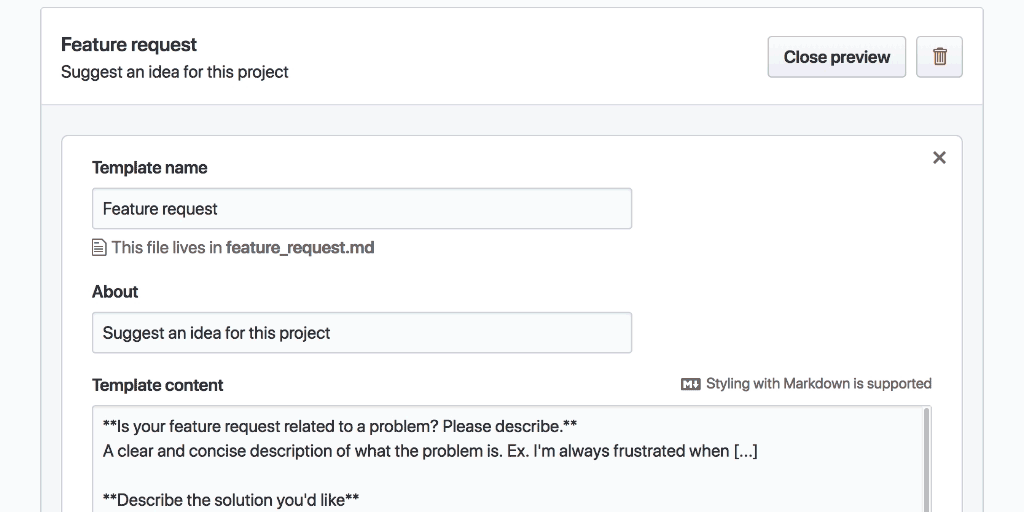This screenshot has width=1024, height=512.
Task: Focus the Template name input field
Action: [361, 209]
